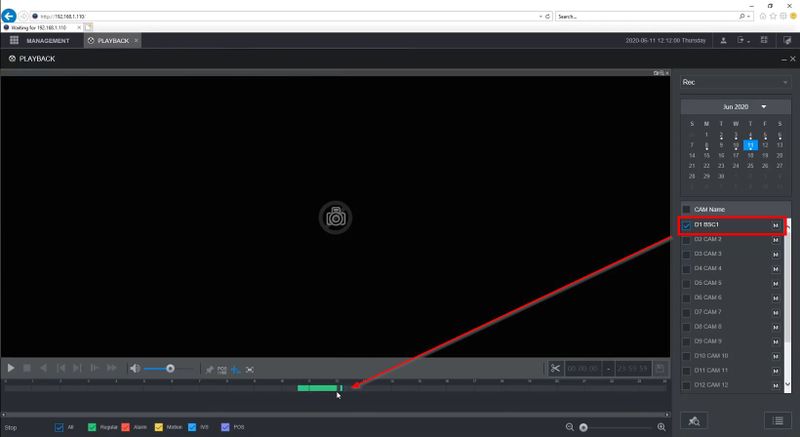Mute the speaker volume icon
Image resolution: width=800 pixels, height=437 pixels.
click(135, 368)
